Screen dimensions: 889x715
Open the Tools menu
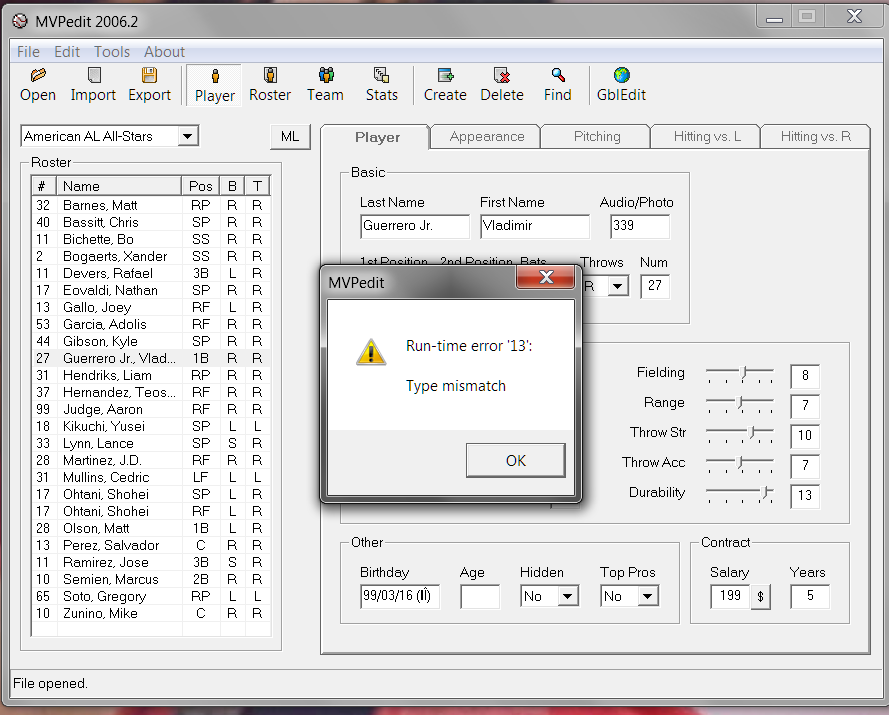pos(112,52)
